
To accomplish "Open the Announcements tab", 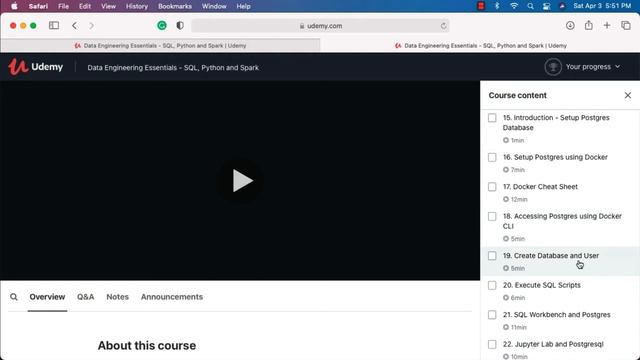I will pyautogui.click(x=172, y=297).
